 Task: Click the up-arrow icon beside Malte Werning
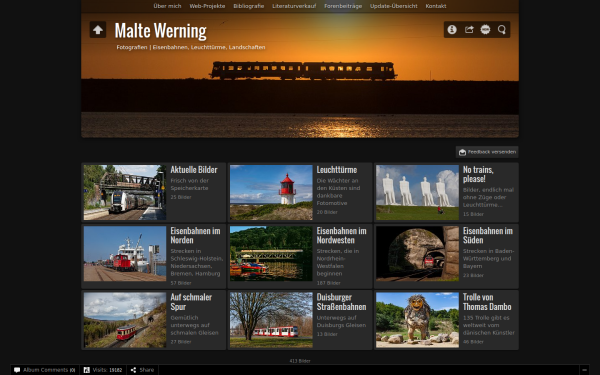click(98, 29)
